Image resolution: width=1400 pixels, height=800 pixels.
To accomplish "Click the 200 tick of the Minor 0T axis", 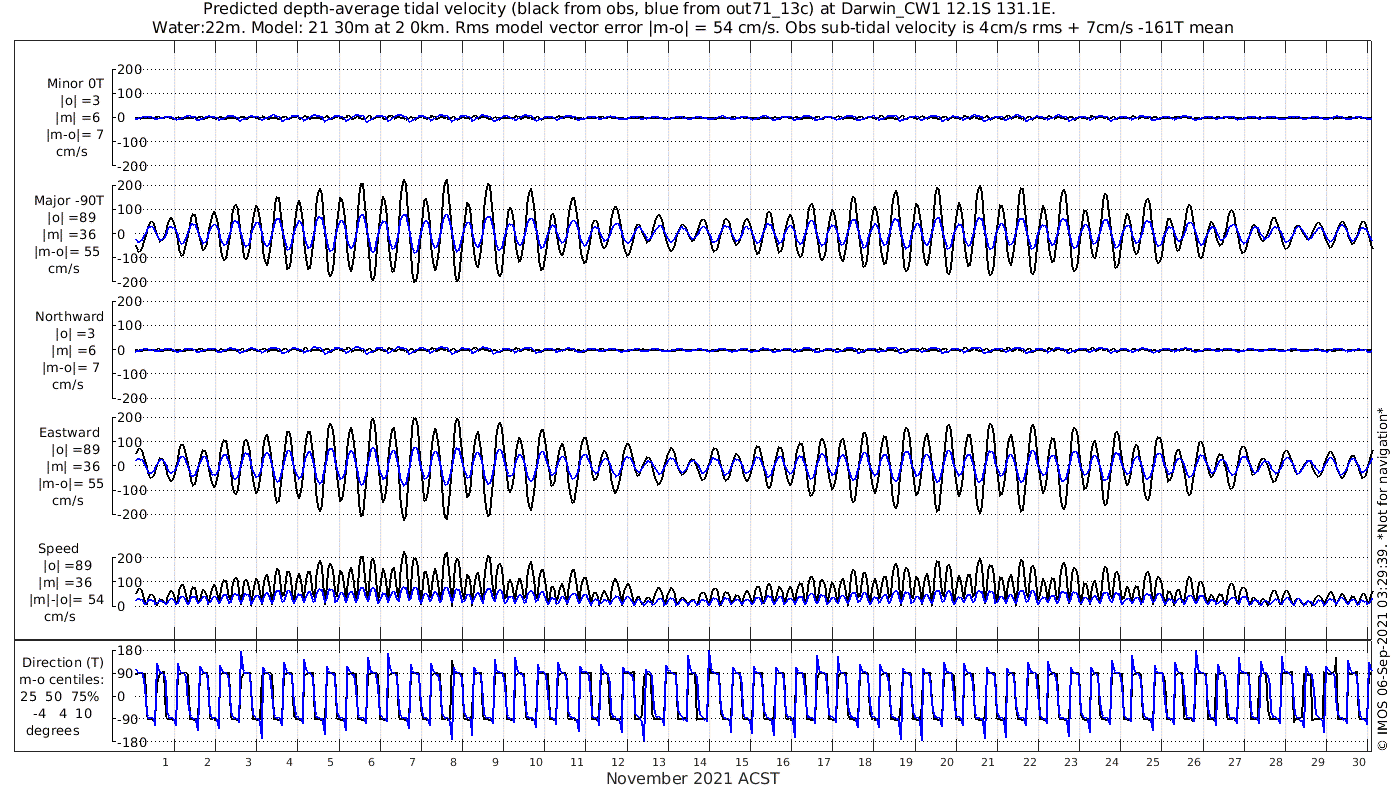I will coord(130,70).
